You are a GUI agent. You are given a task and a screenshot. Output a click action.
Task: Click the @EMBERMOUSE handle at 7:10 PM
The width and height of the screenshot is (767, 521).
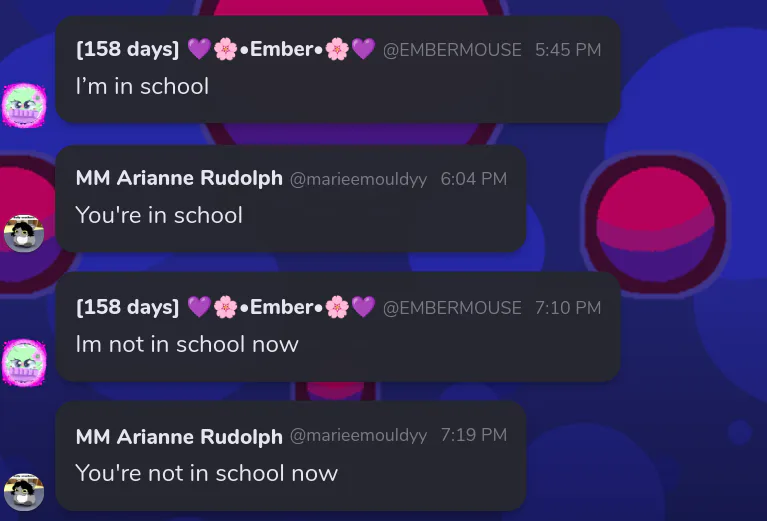click(452, 308)
